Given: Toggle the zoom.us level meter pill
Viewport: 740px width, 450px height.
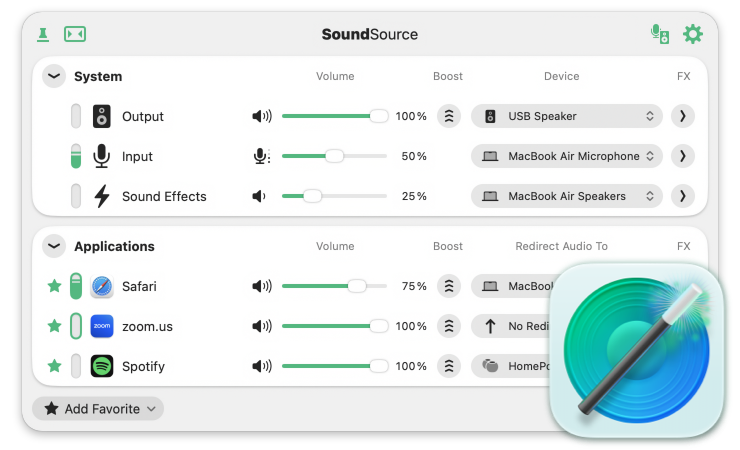Looking at the screenshot, I should pyautogui.click(x=76, y=326).
